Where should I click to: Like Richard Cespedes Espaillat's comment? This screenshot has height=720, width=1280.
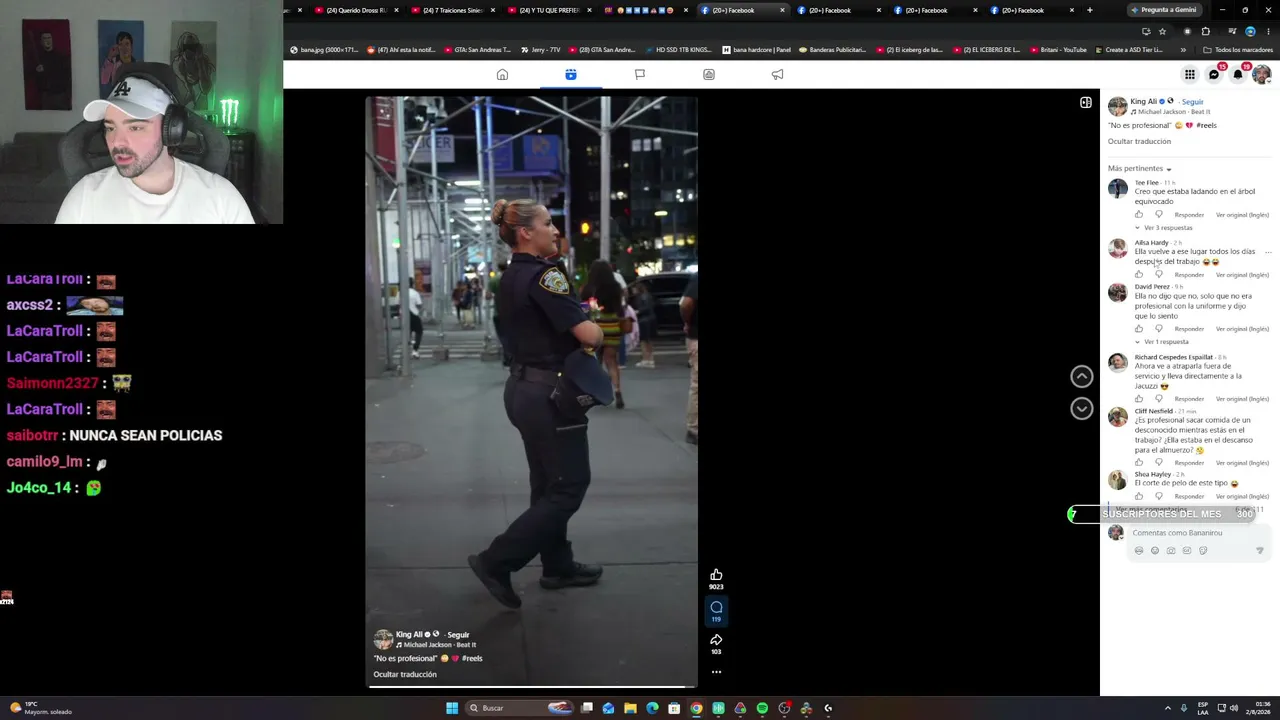click(1139, 398)
